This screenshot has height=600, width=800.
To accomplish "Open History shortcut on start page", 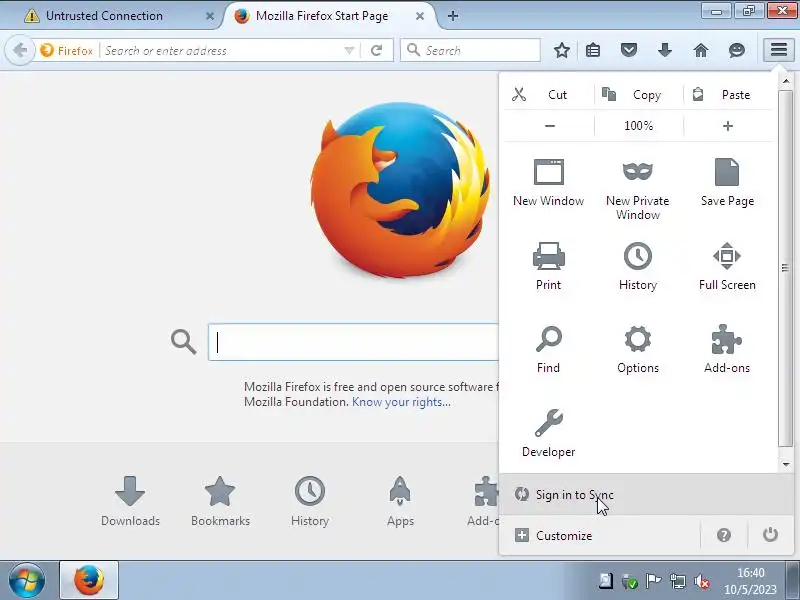I will click(x=310, y=502).
